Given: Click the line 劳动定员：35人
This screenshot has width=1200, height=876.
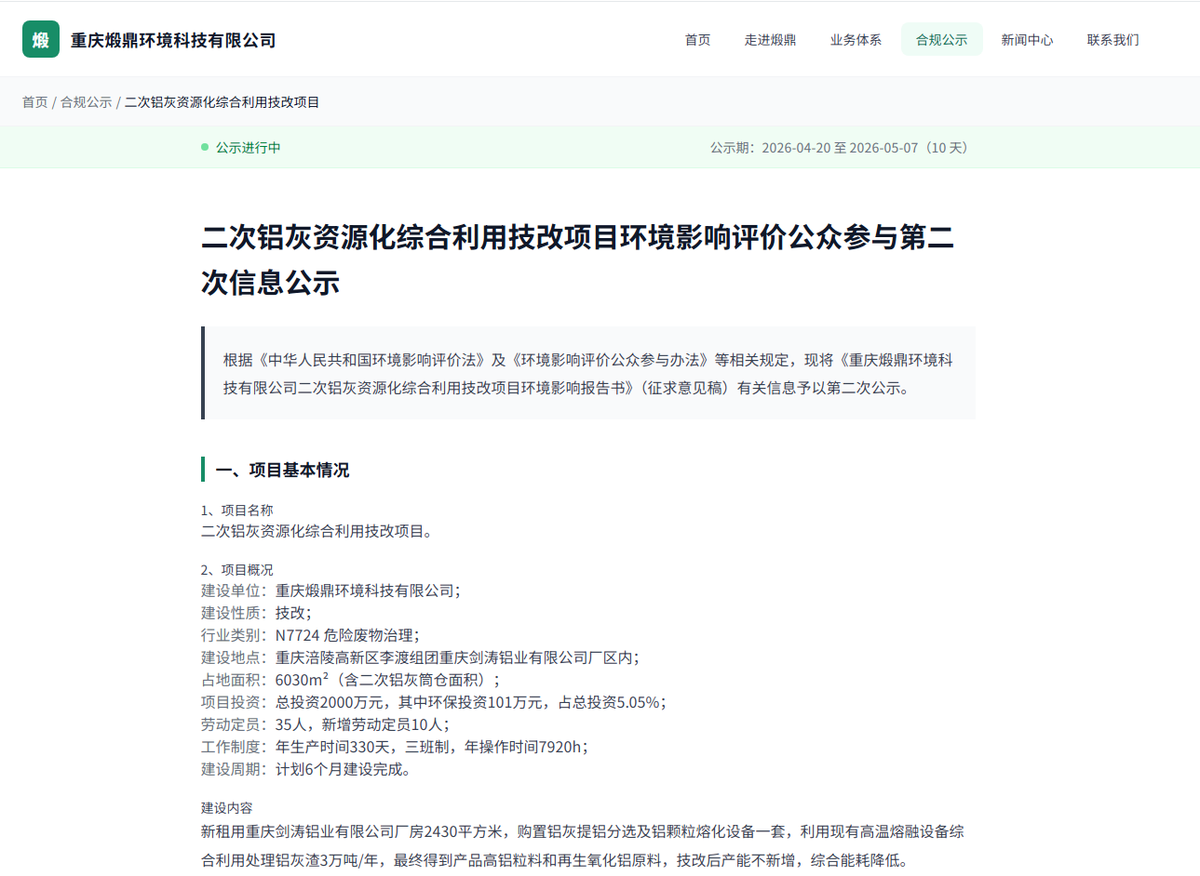Looking at the screenshot, I should coord(326,724).
